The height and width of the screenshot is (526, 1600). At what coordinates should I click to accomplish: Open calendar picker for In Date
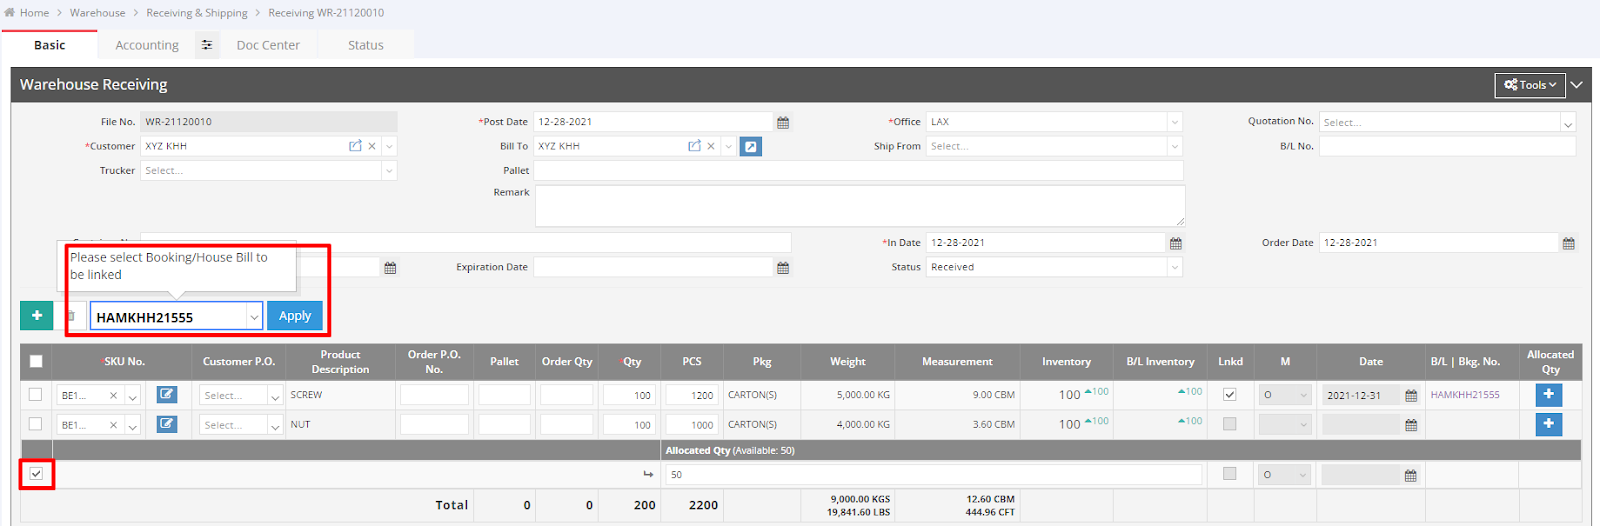point(1176,243)
